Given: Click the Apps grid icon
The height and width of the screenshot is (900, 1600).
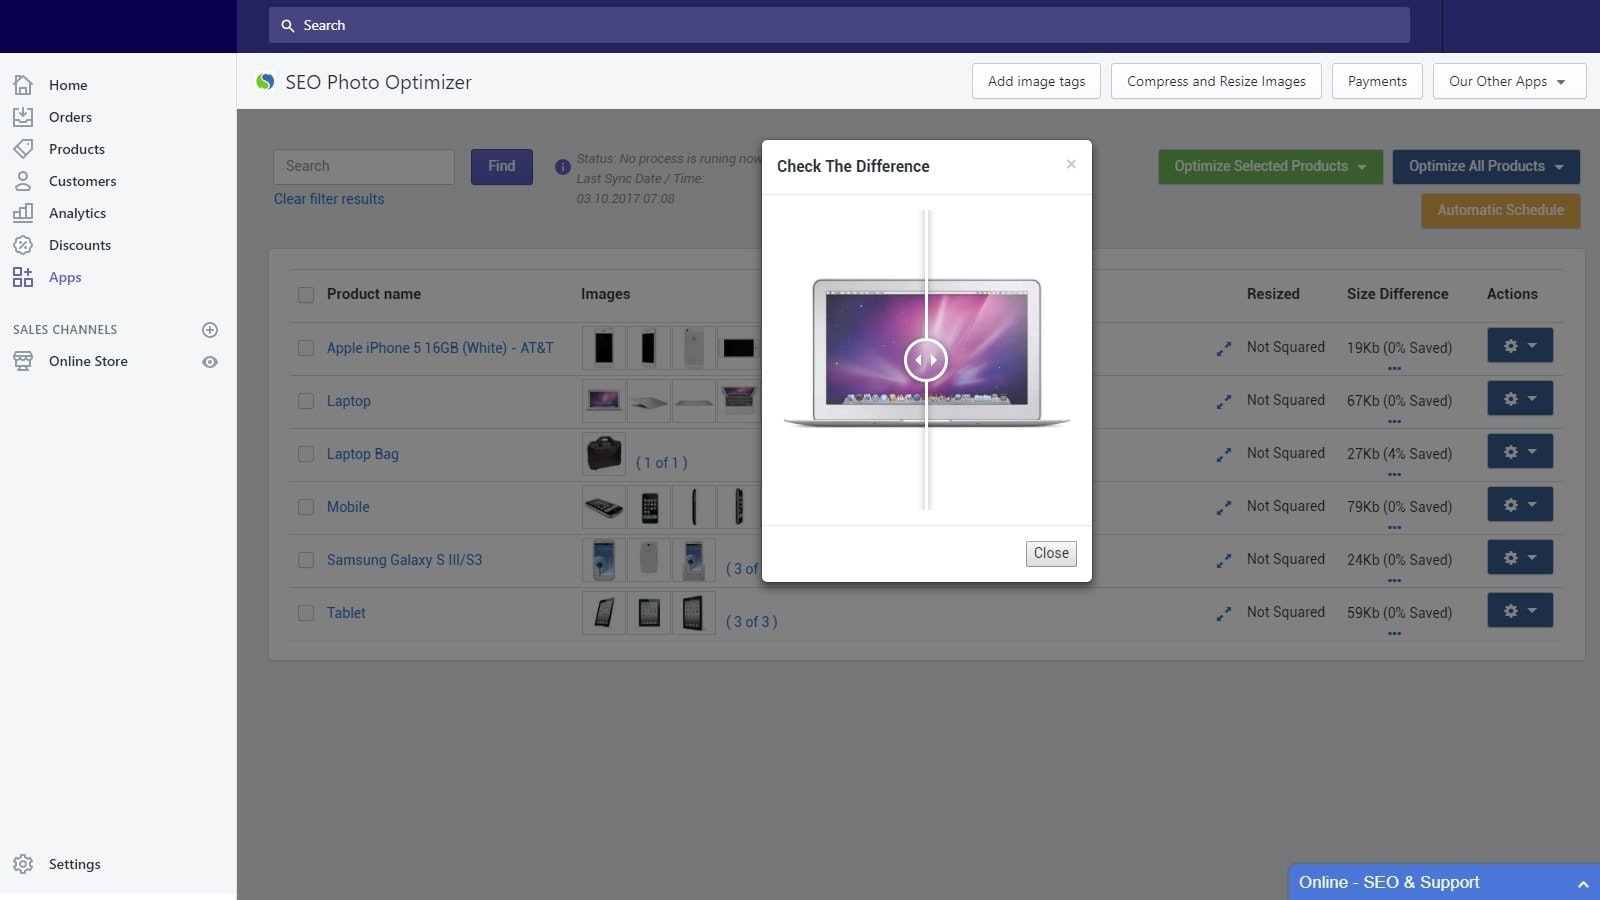Looking at the screenshot, I should coord(23,277).
